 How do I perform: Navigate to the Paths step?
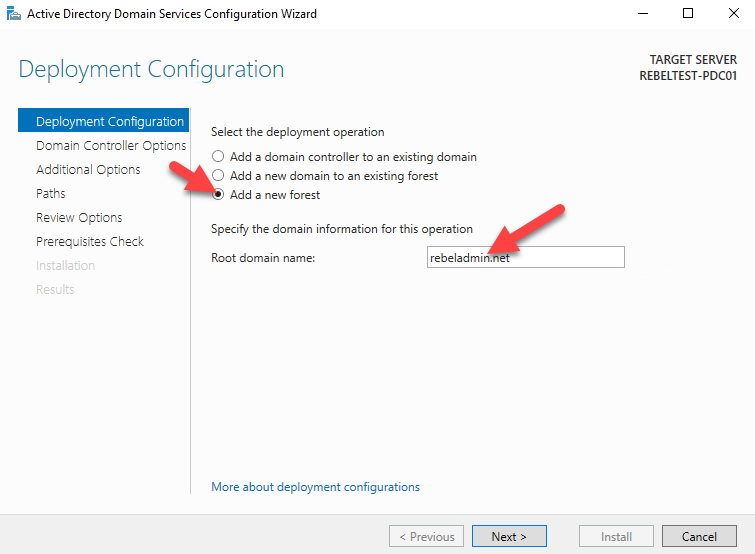coord(51,194)
